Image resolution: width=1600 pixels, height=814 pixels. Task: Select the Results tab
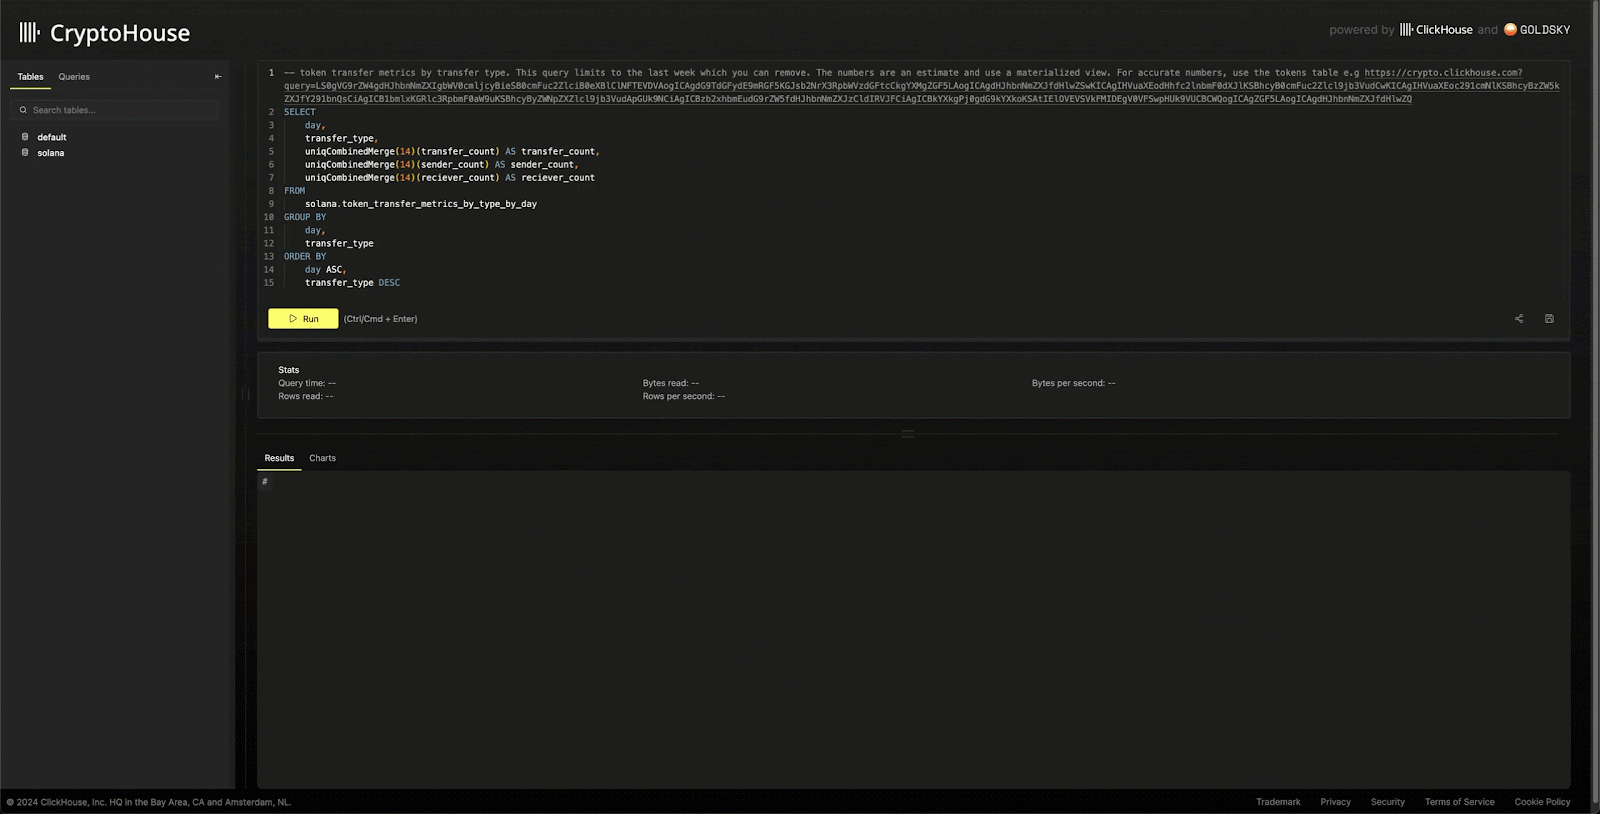click(x=279, y=458)
